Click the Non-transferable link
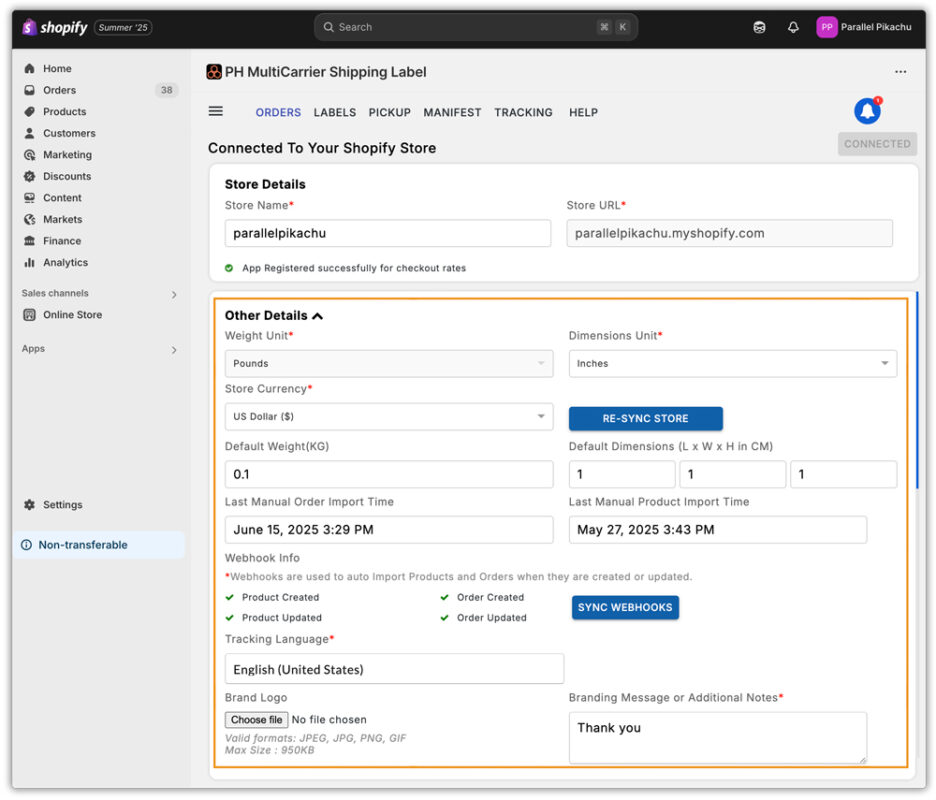 [83, 545]
